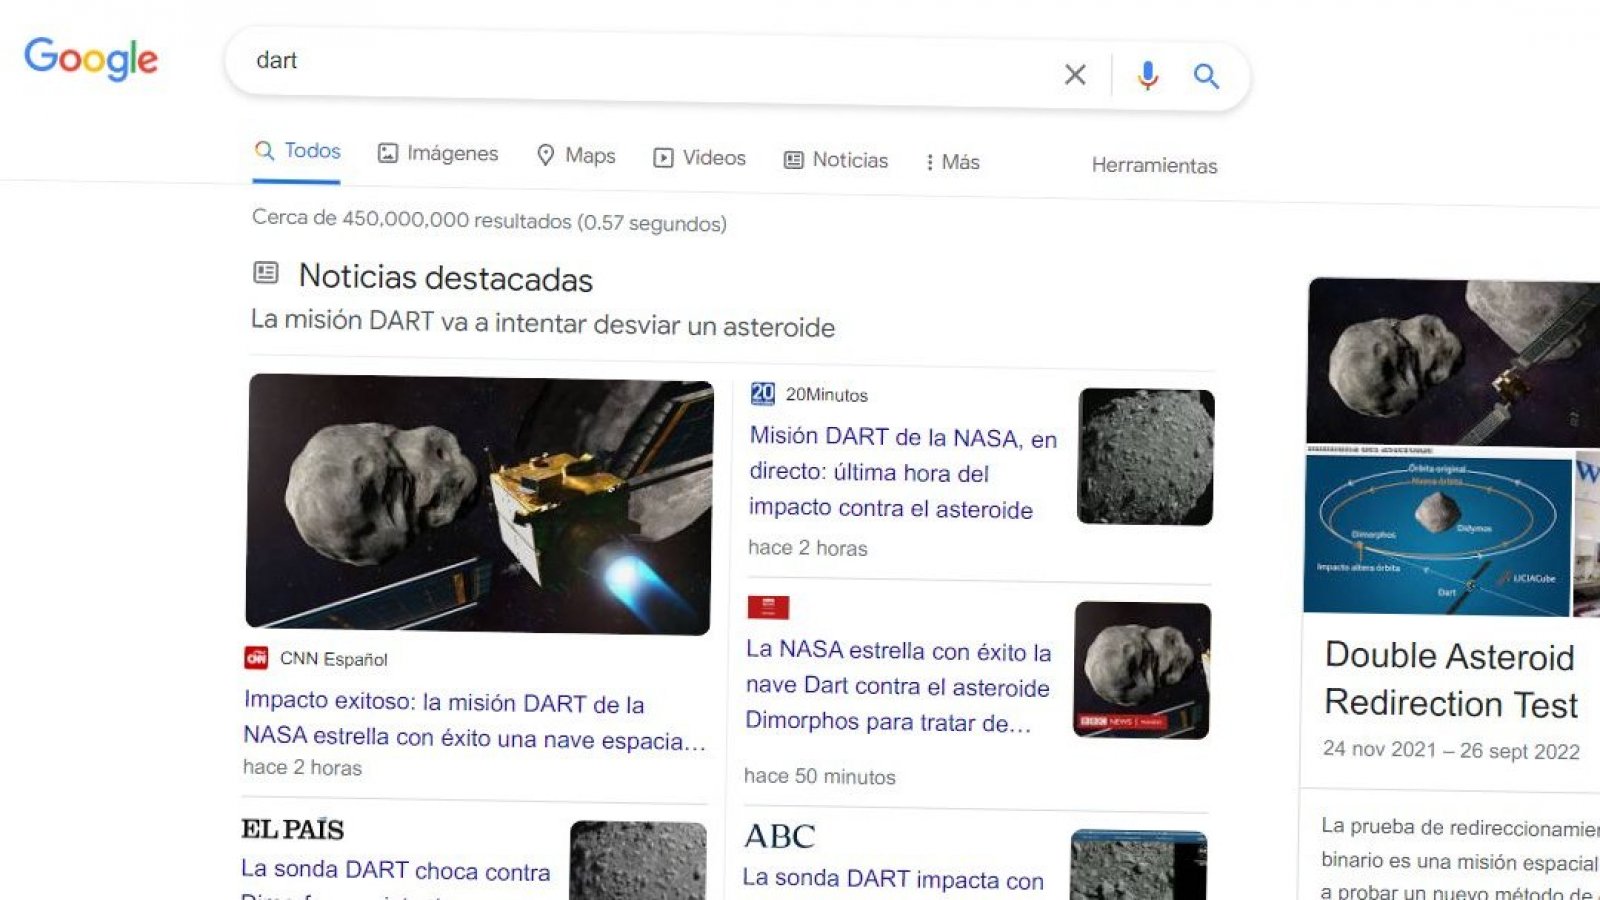1600x900 pixels.
Task: Click 'La misión DART va a intentar desviar' subtitle
Action: click(543, 322)
